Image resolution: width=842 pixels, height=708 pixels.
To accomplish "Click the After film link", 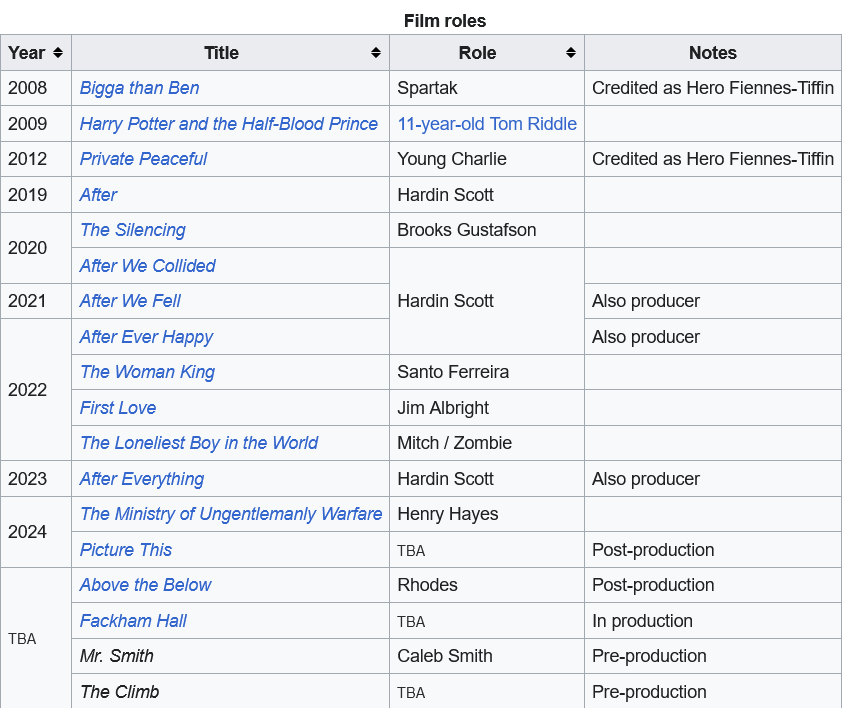I will point(98,195).
